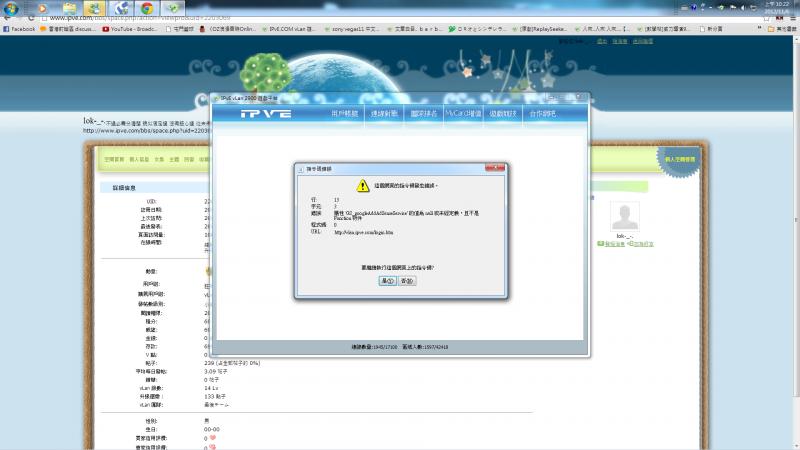
Task: Select the MyCard tab in the IPVE window
Action: point(463,114)
